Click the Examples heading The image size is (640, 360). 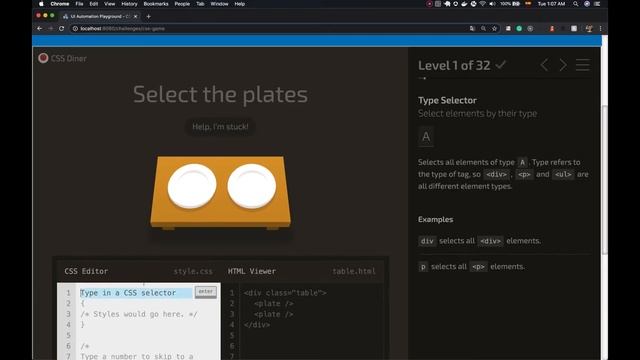pyautogui.click(x=435, y=219)
